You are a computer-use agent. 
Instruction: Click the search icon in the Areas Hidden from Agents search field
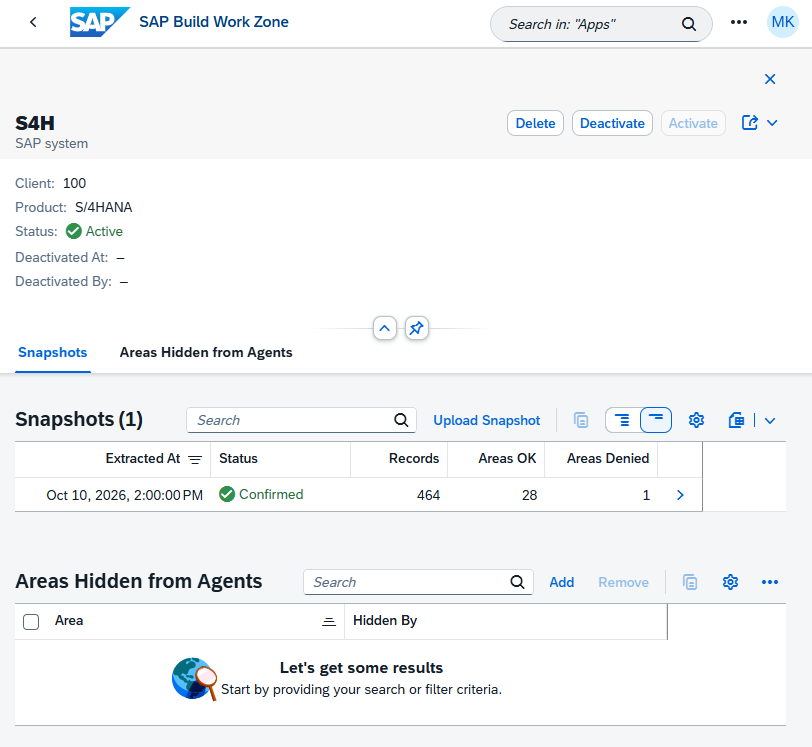click(517, 582)
